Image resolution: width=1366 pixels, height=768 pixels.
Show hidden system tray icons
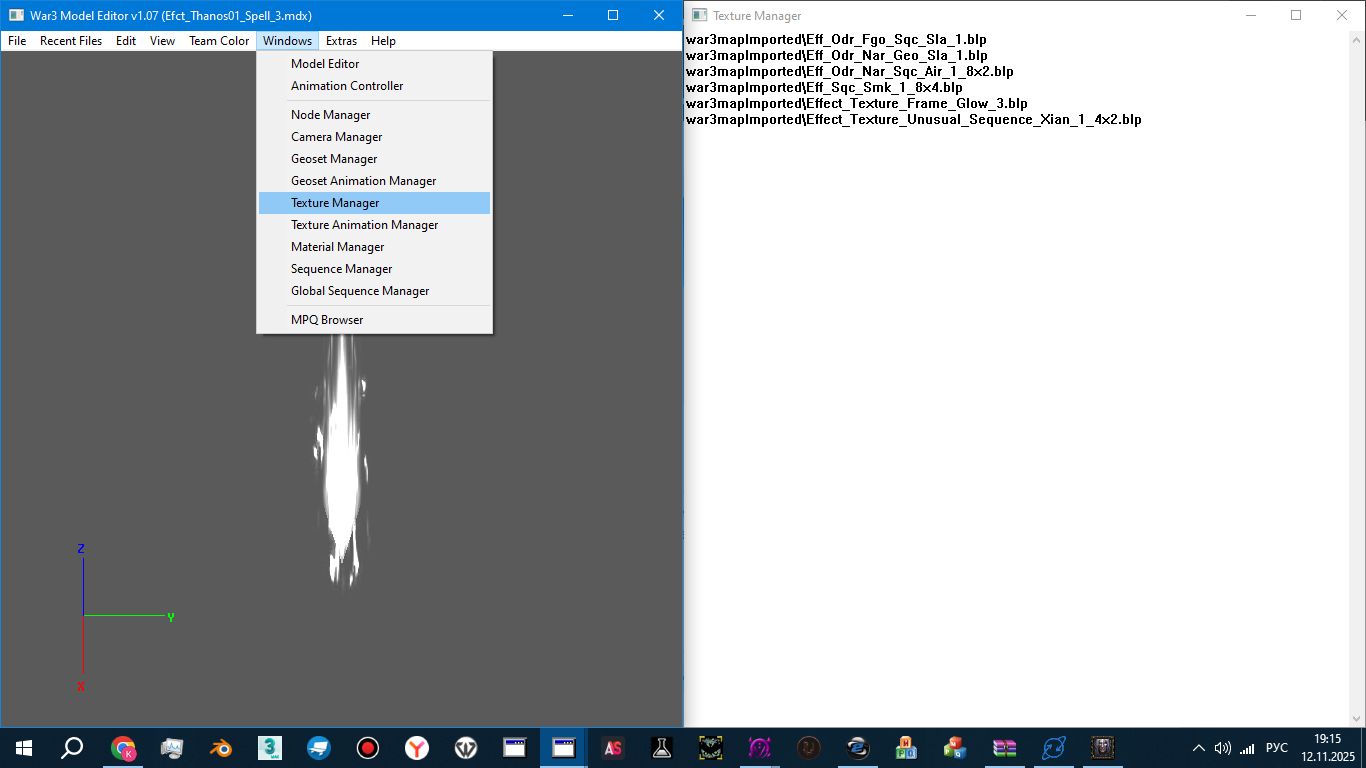point(1199,748)
